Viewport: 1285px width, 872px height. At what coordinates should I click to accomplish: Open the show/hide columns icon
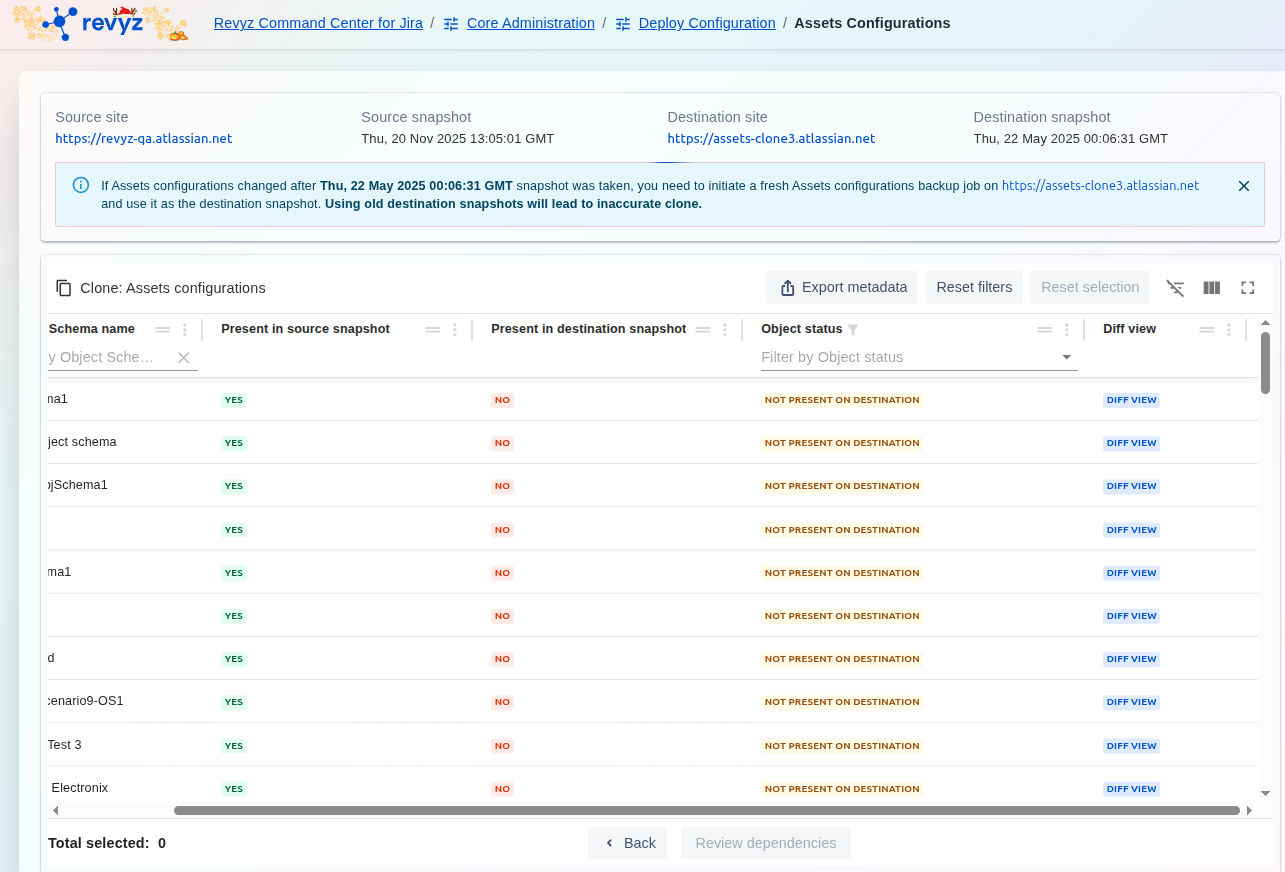click(1212, 288)
